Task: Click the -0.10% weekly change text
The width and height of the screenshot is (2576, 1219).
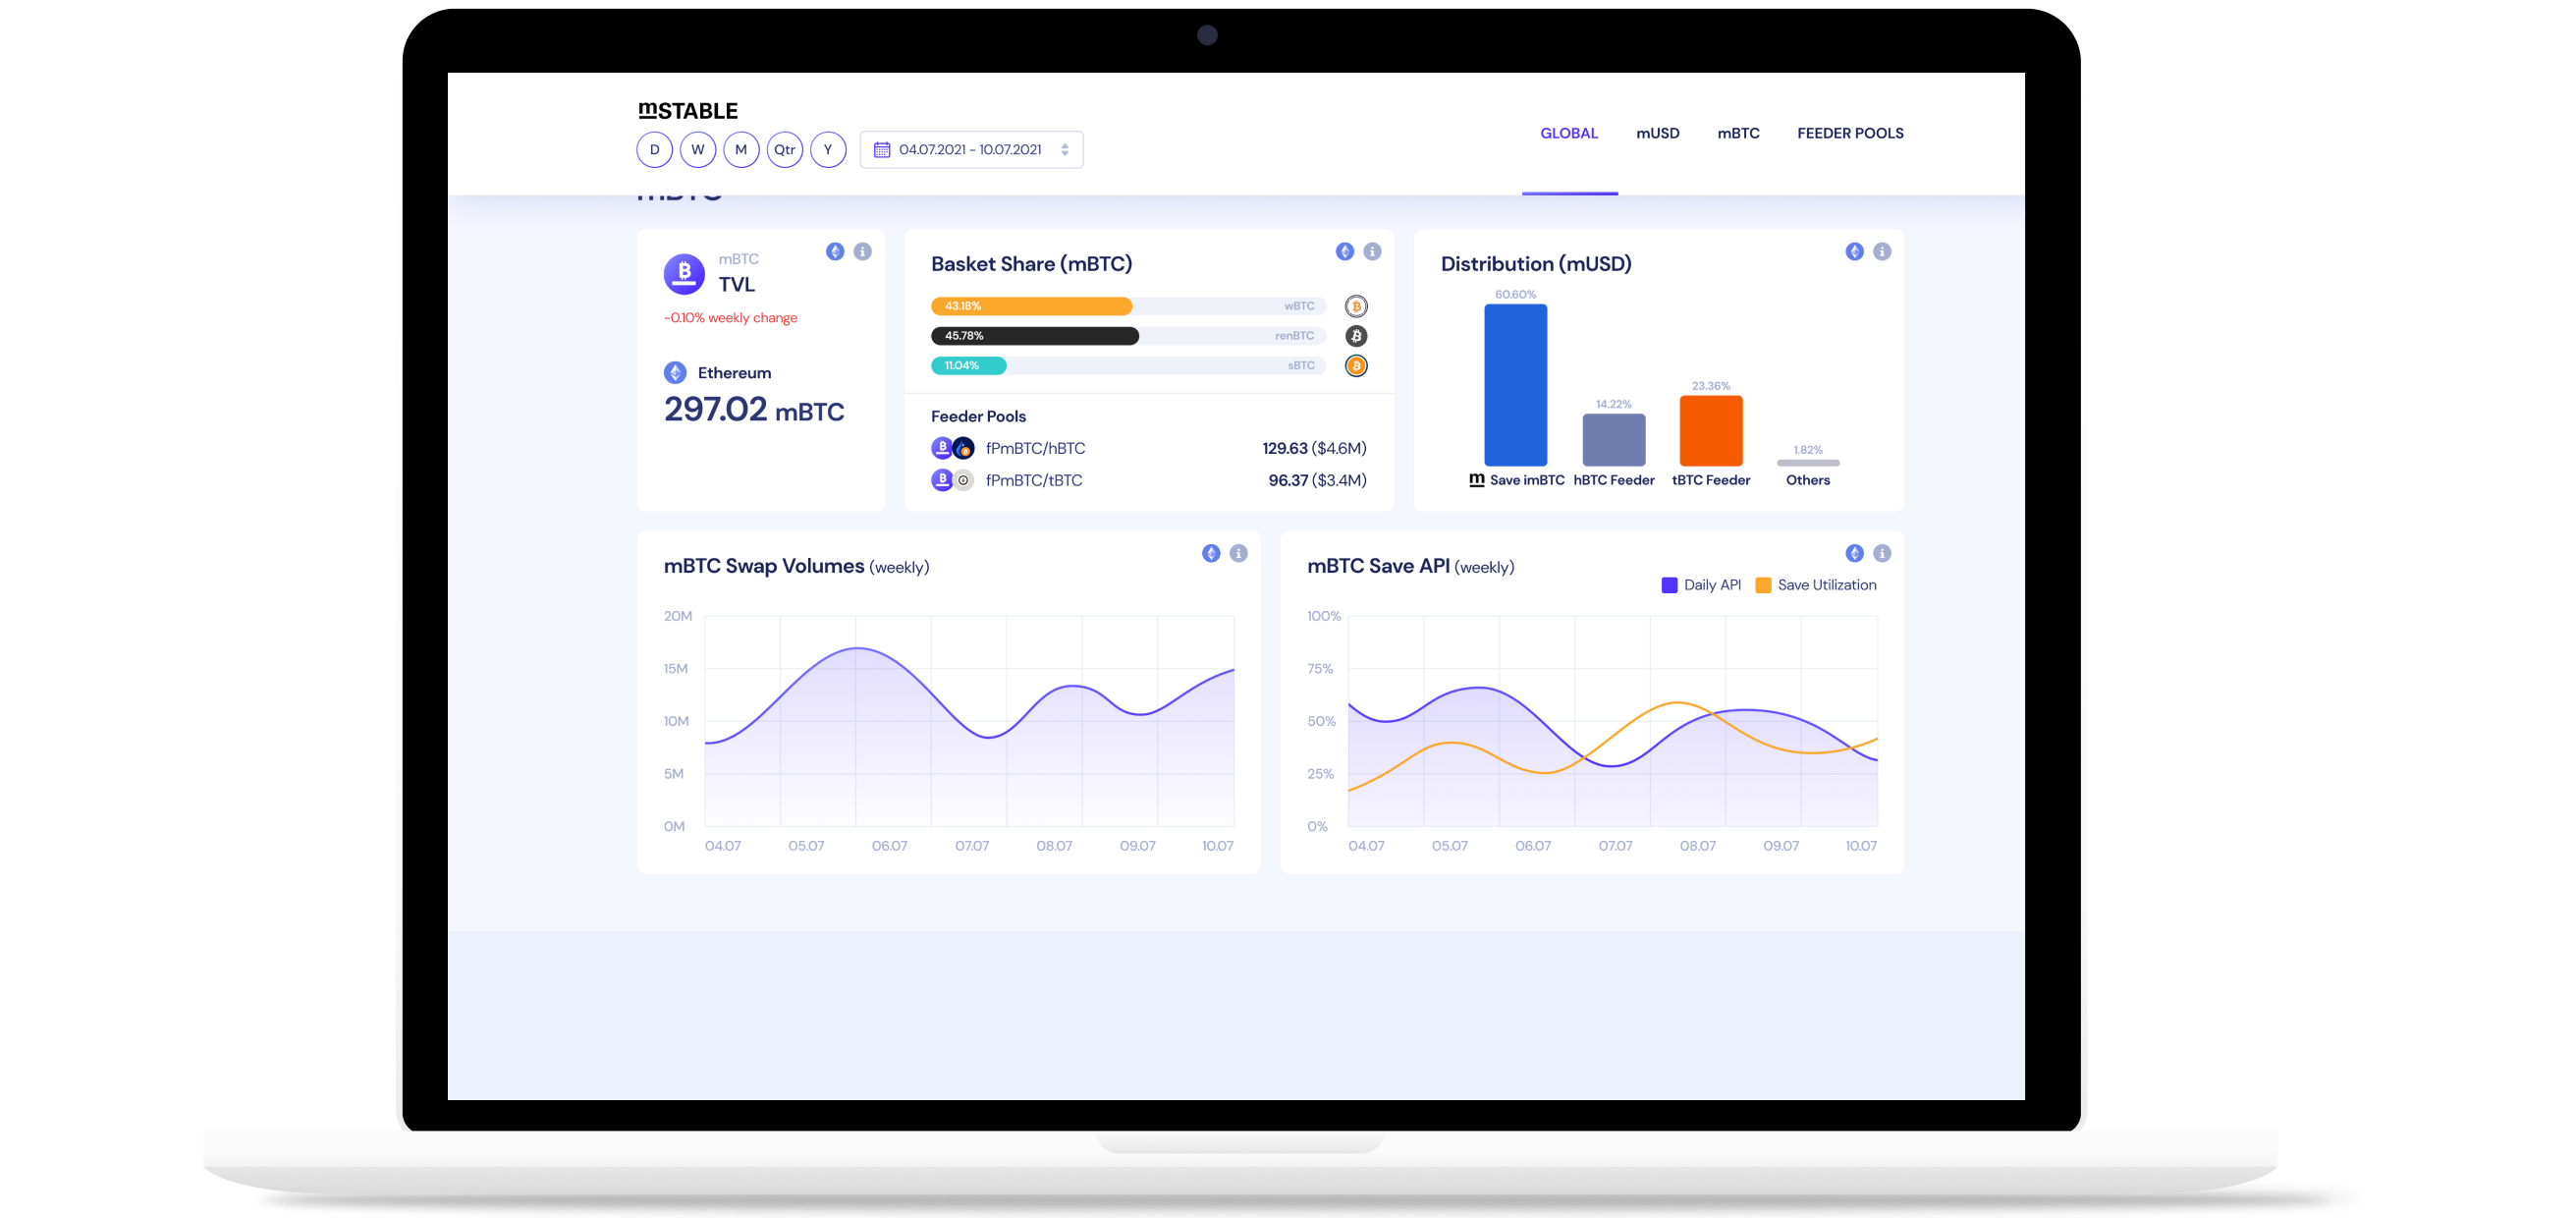Action: 730,318
